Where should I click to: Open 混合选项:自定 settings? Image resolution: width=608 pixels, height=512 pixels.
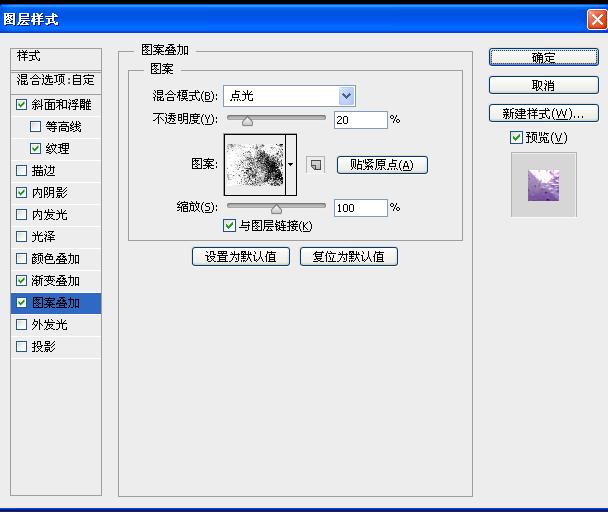56,80
